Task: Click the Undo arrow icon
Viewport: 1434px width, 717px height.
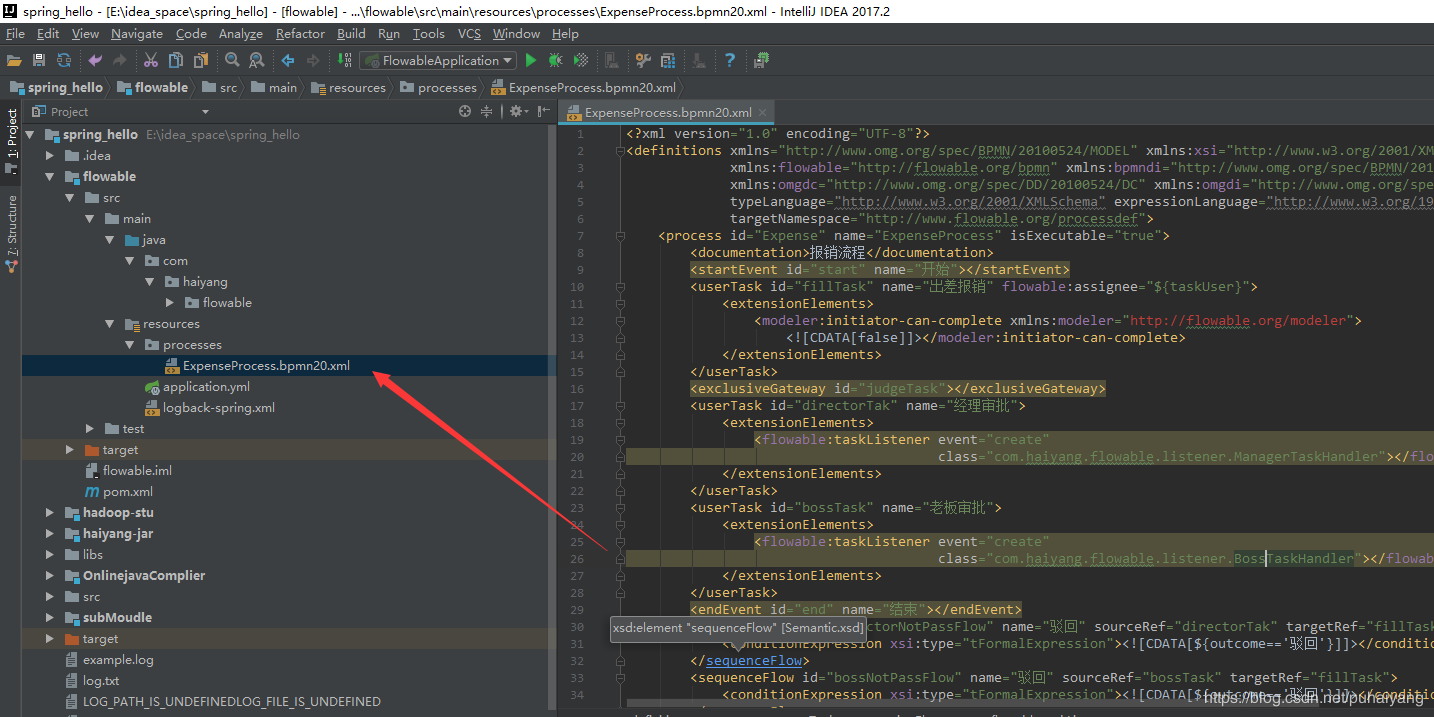Action: (95, 61)
